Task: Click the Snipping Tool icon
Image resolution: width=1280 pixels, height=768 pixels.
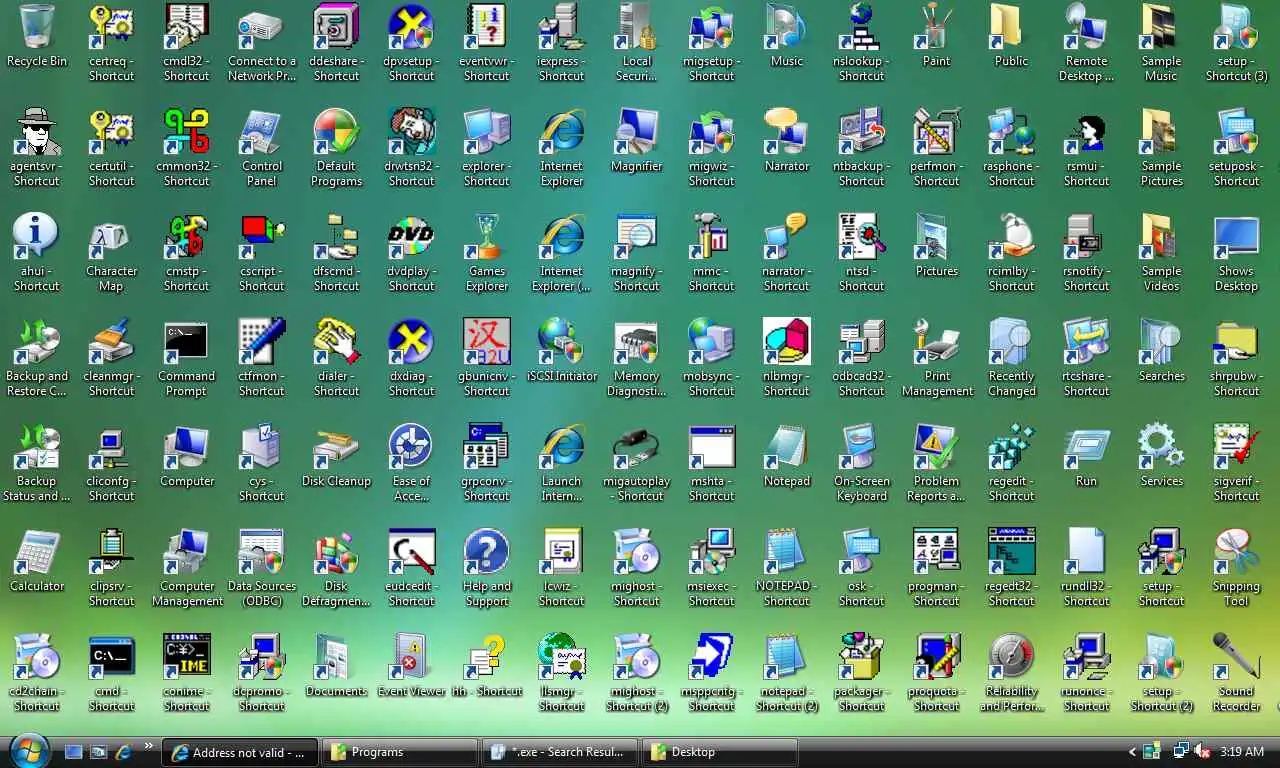Action: click(1237, 552)
